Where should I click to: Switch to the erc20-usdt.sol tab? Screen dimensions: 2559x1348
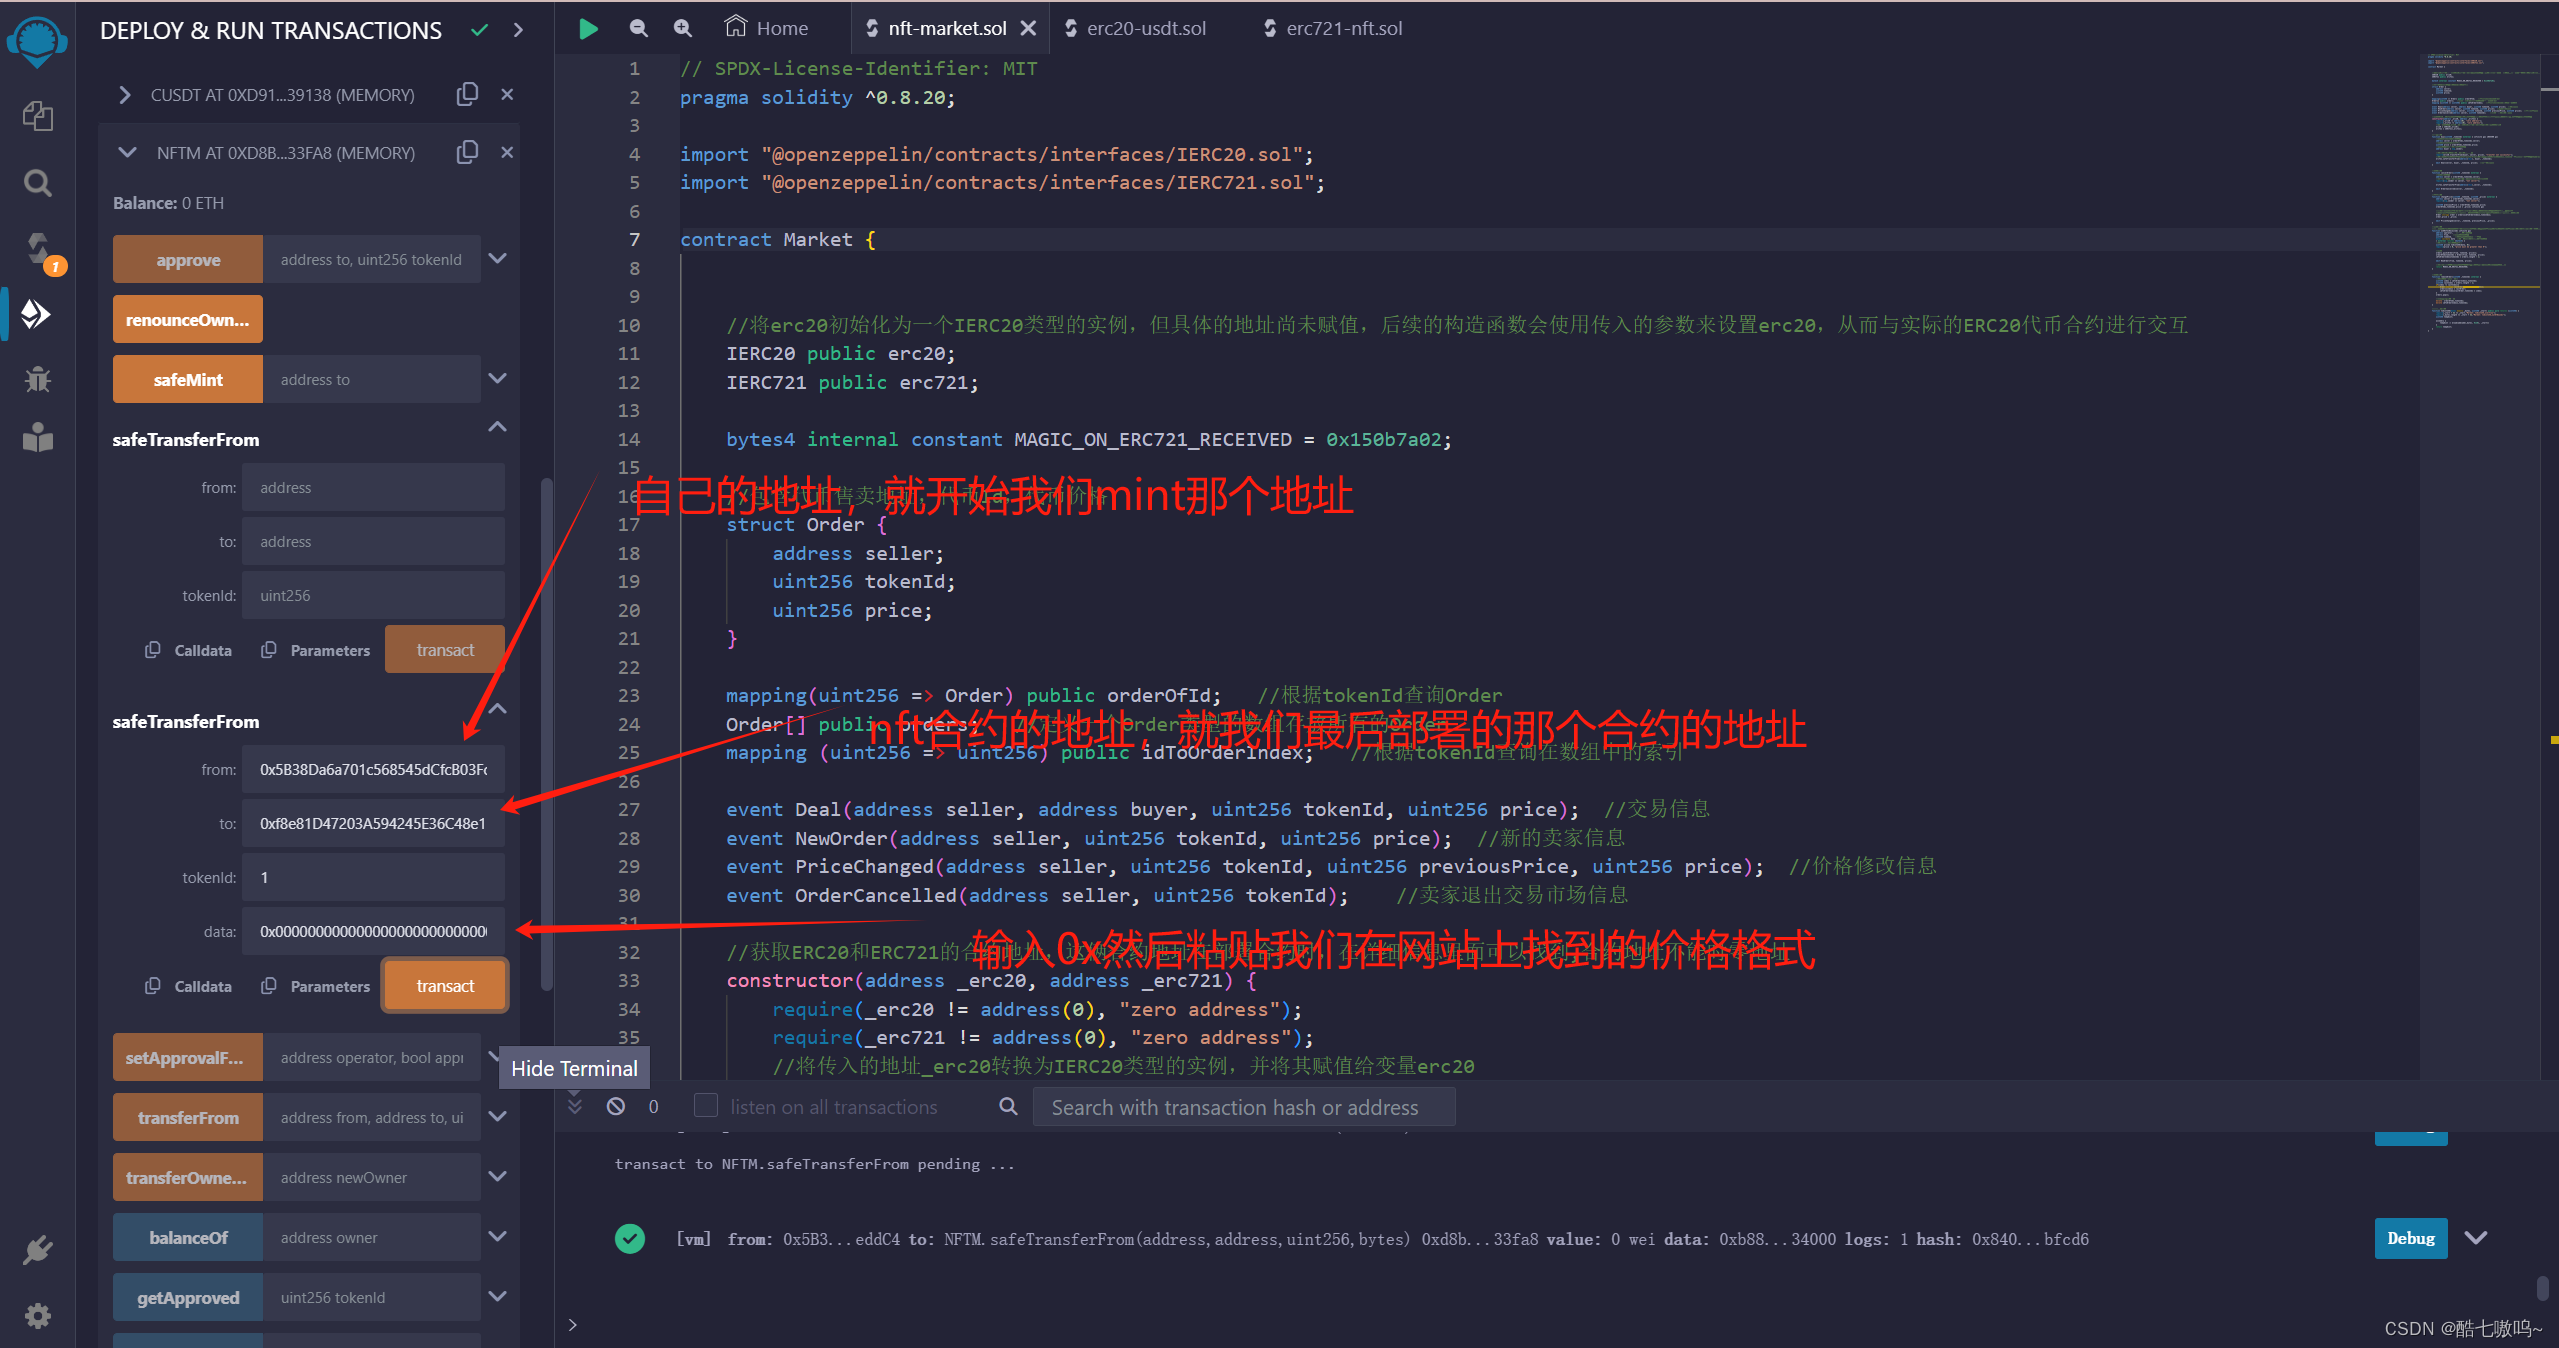click(x=1136, y=28)
